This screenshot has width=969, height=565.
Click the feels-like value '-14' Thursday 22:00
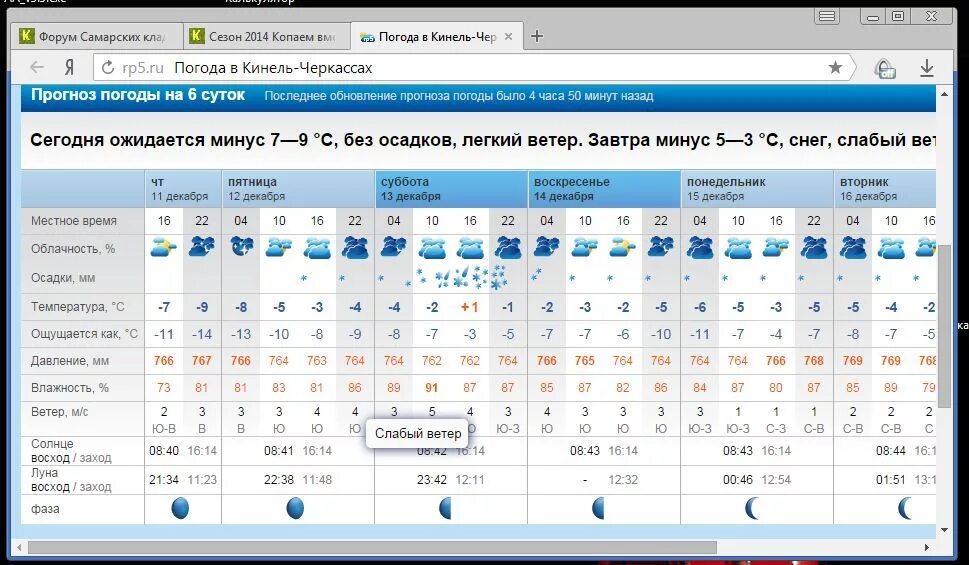(202, 334)
